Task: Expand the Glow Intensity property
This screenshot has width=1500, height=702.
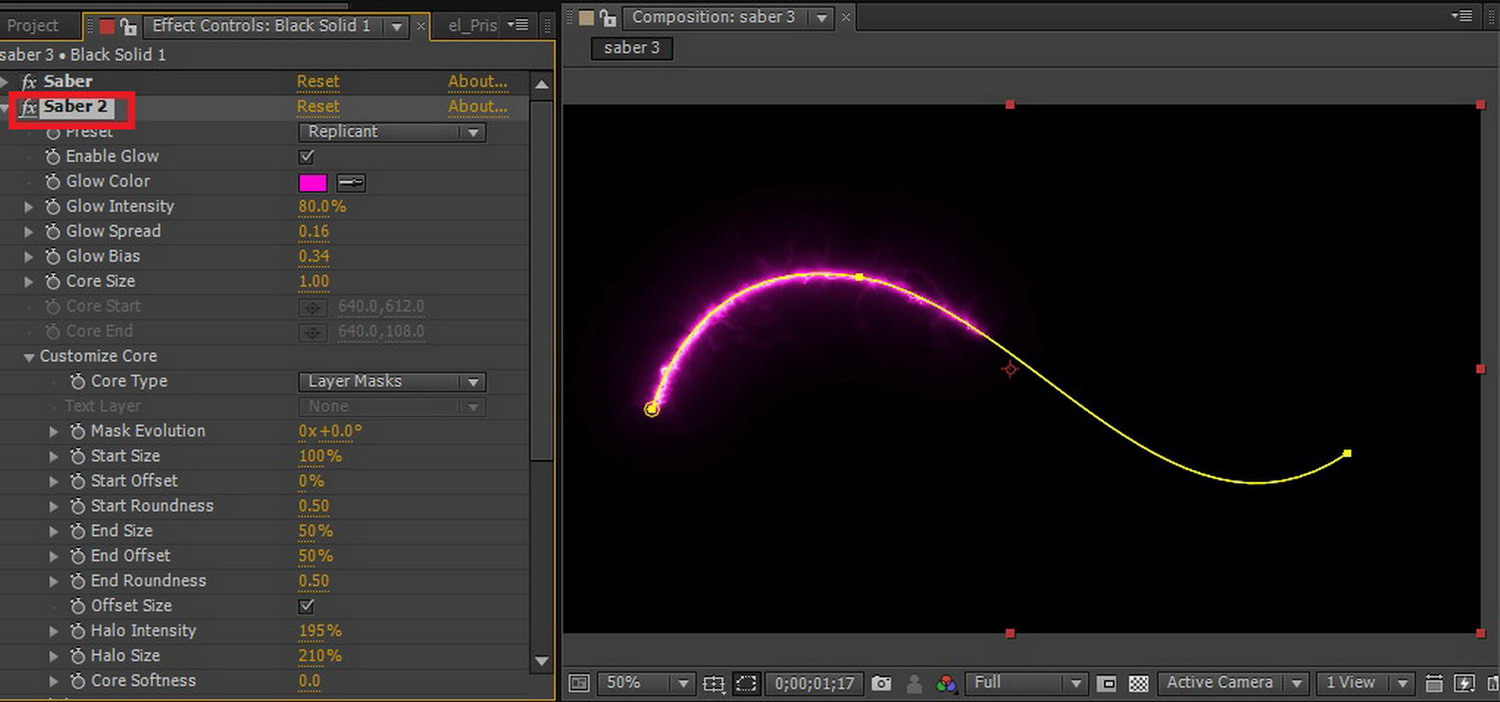Action: pyautogui.click(x=29, y=207)
